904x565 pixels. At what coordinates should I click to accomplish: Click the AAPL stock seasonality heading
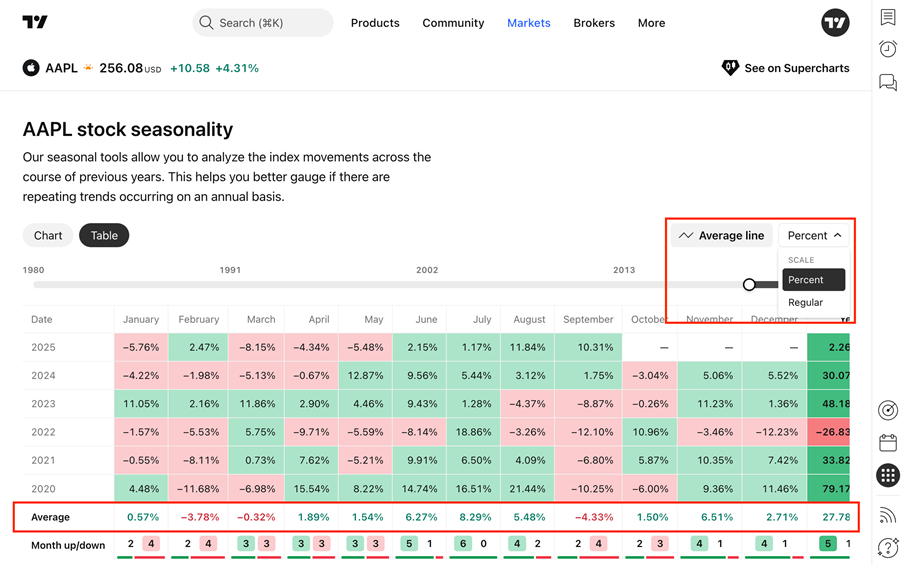pyautogui.click(x=128, y=129)
